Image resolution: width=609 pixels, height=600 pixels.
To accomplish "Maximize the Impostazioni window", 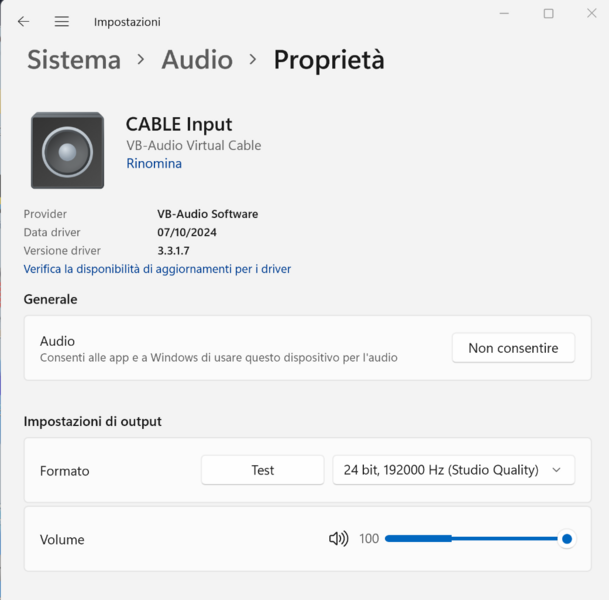I will point(549,13).
